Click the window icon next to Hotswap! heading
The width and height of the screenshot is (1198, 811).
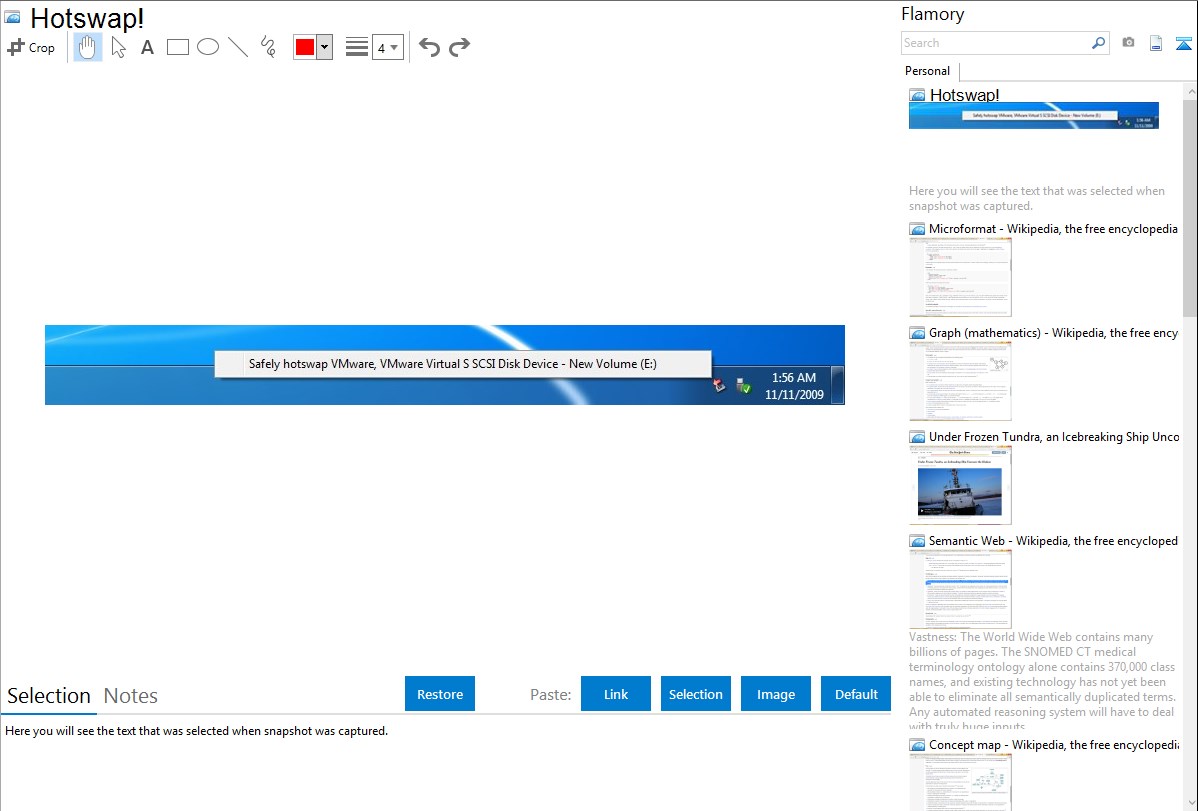coord(12,17)
